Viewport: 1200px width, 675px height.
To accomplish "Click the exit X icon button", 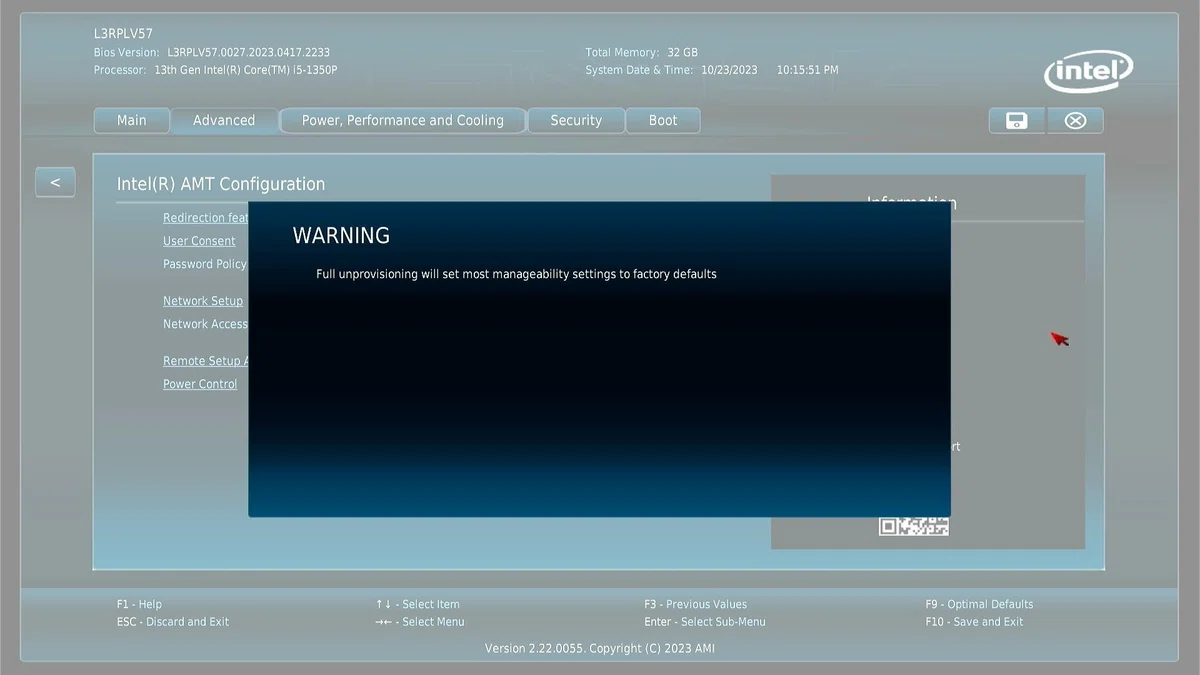I will pos(1075,121).
